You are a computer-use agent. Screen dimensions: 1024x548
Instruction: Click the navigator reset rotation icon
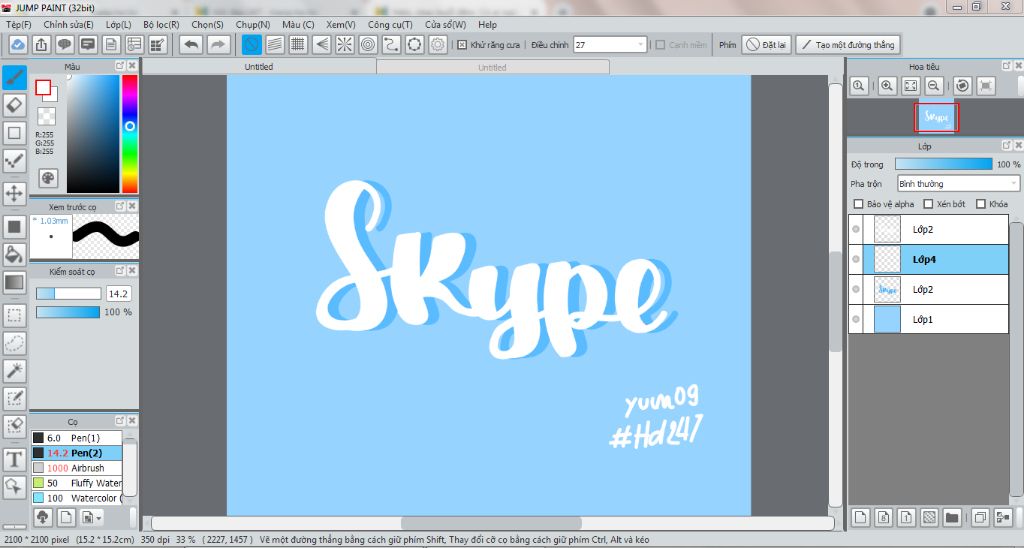pyautogui.click(x=962, y=85)
